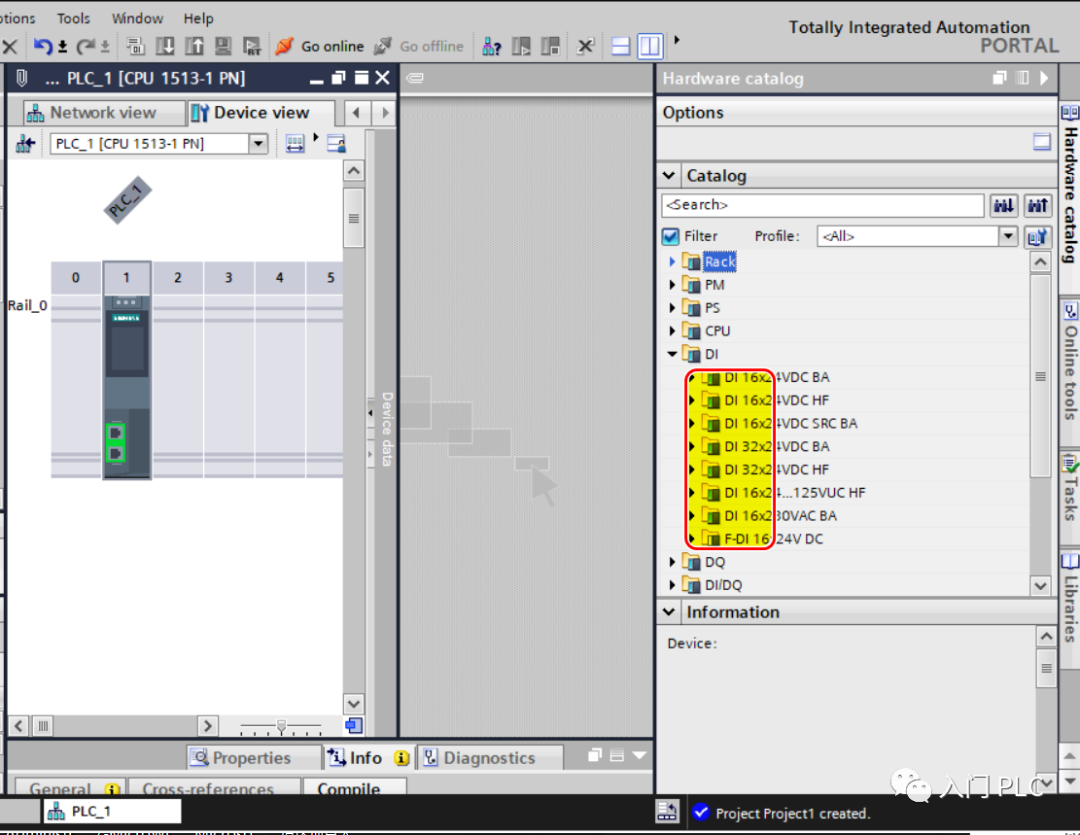Image resolution: width=1080 pixels, height=835 pixels.
Task: Move the device view zoom slider
Action: pos(281,725)
